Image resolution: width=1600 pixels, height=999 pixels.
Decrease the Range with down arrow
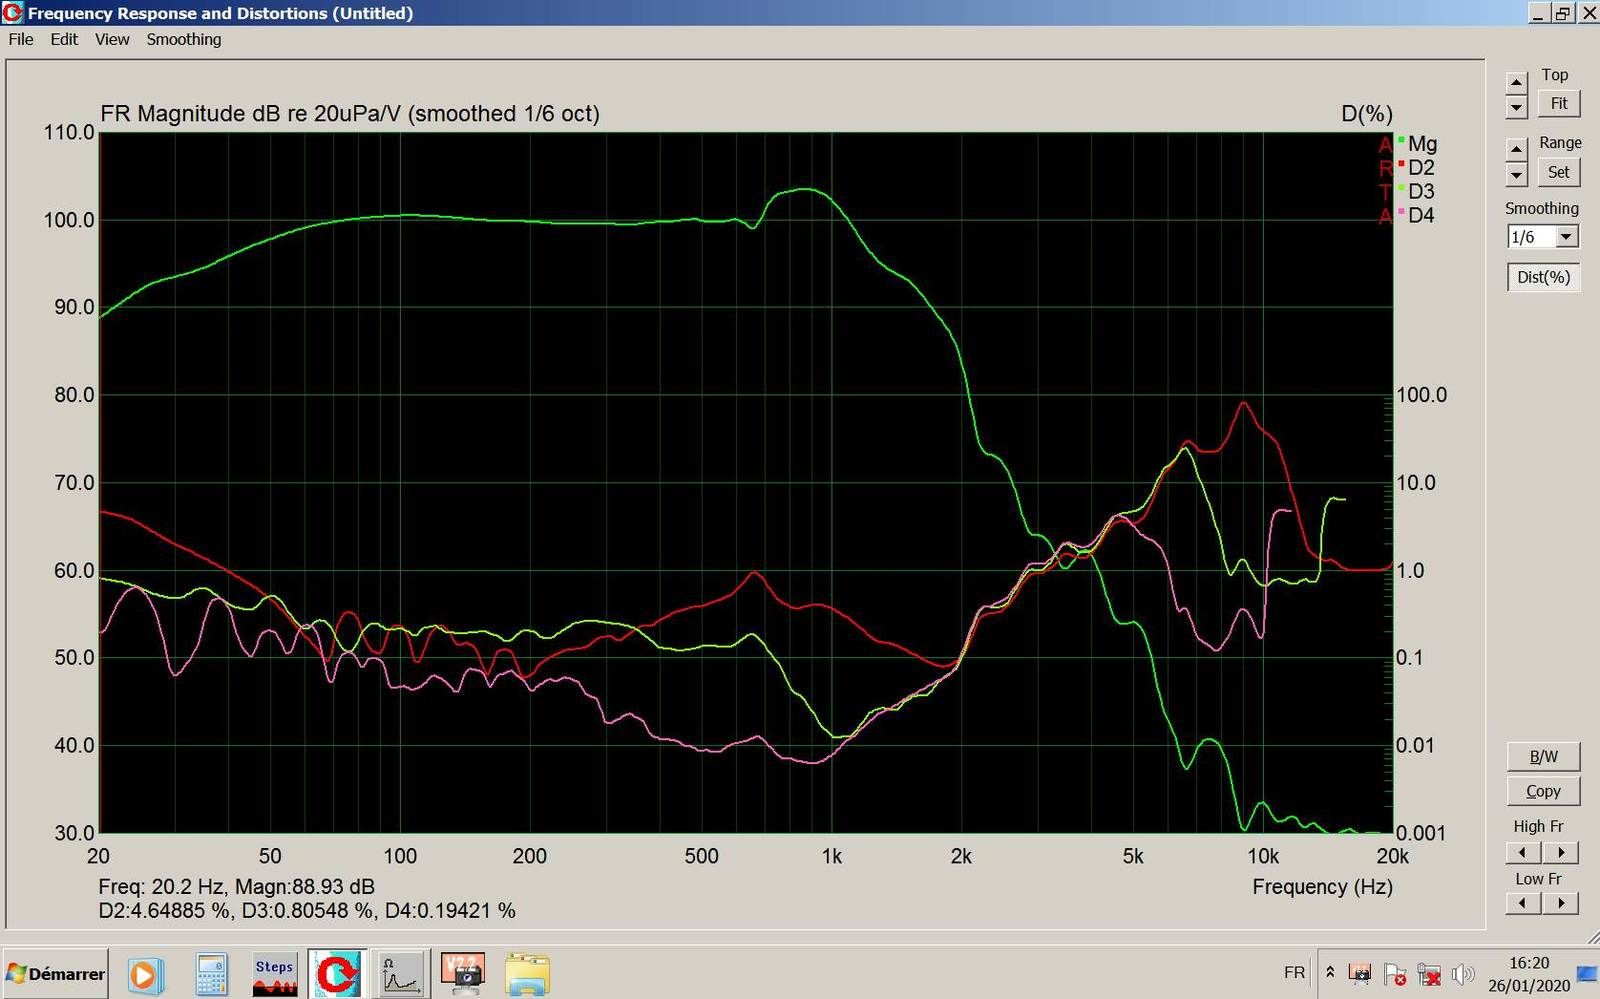1517,175
